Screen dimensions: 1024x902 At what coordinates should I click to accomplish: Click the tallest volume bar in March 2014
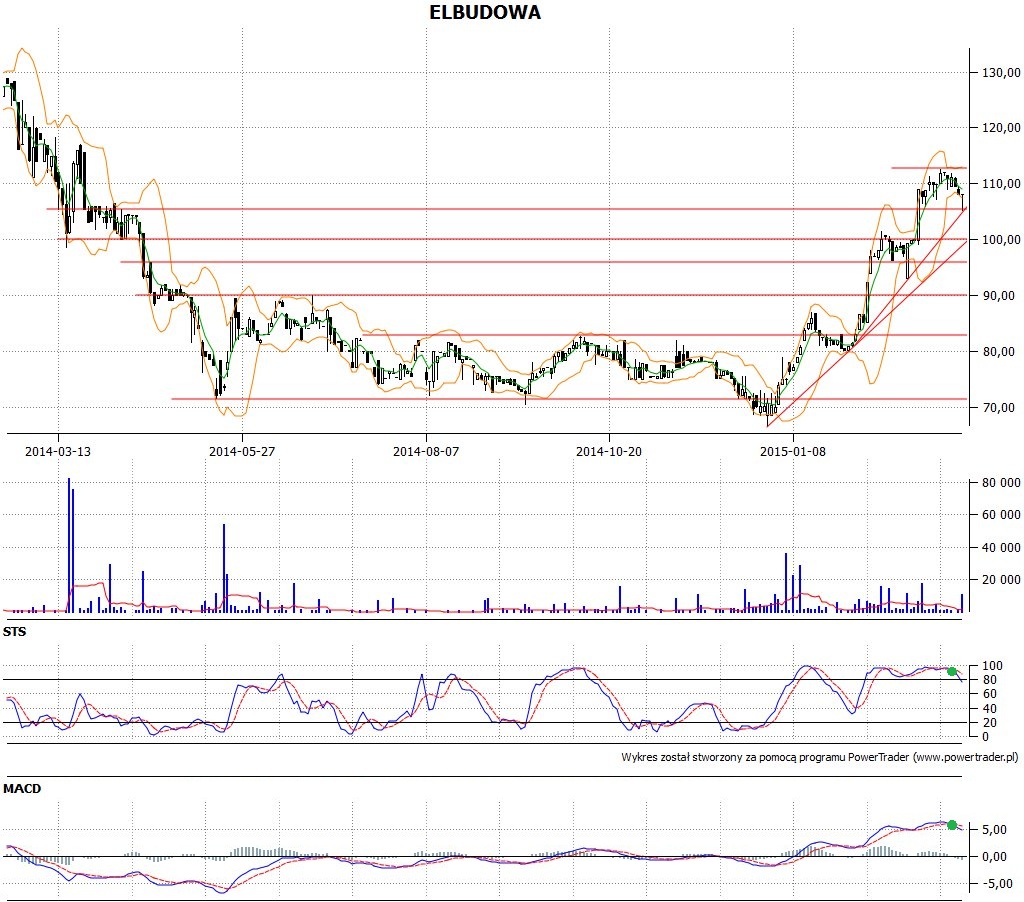[69, 545]
